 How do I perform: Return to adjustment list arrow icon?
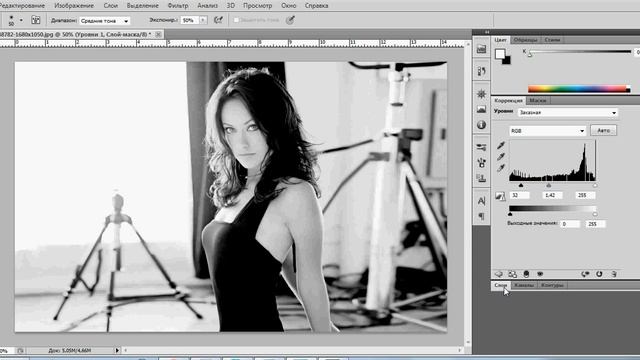tap(498, 274)
